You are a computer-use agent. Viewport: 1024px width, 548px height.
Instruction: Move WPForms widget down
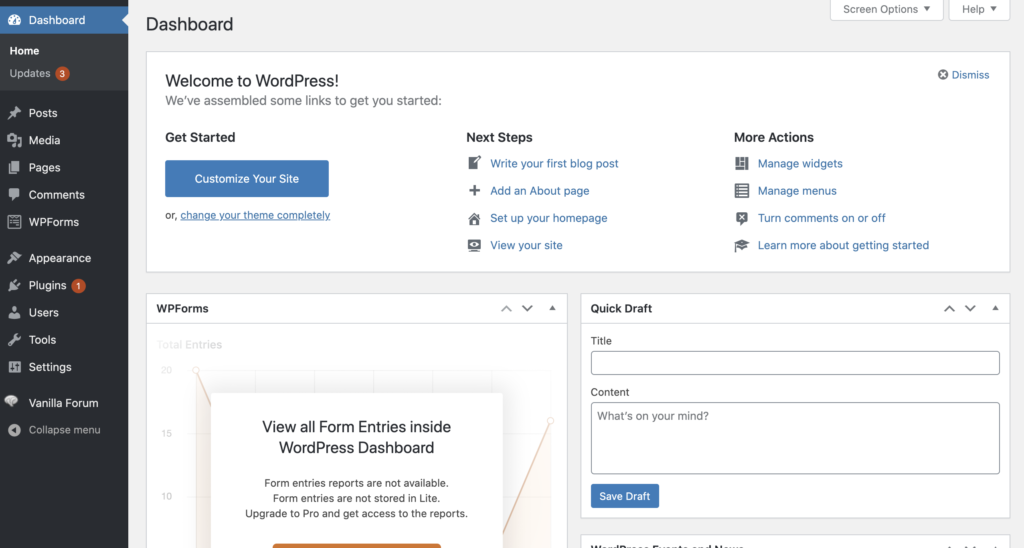pyautogui.click(x=527, y=308)
